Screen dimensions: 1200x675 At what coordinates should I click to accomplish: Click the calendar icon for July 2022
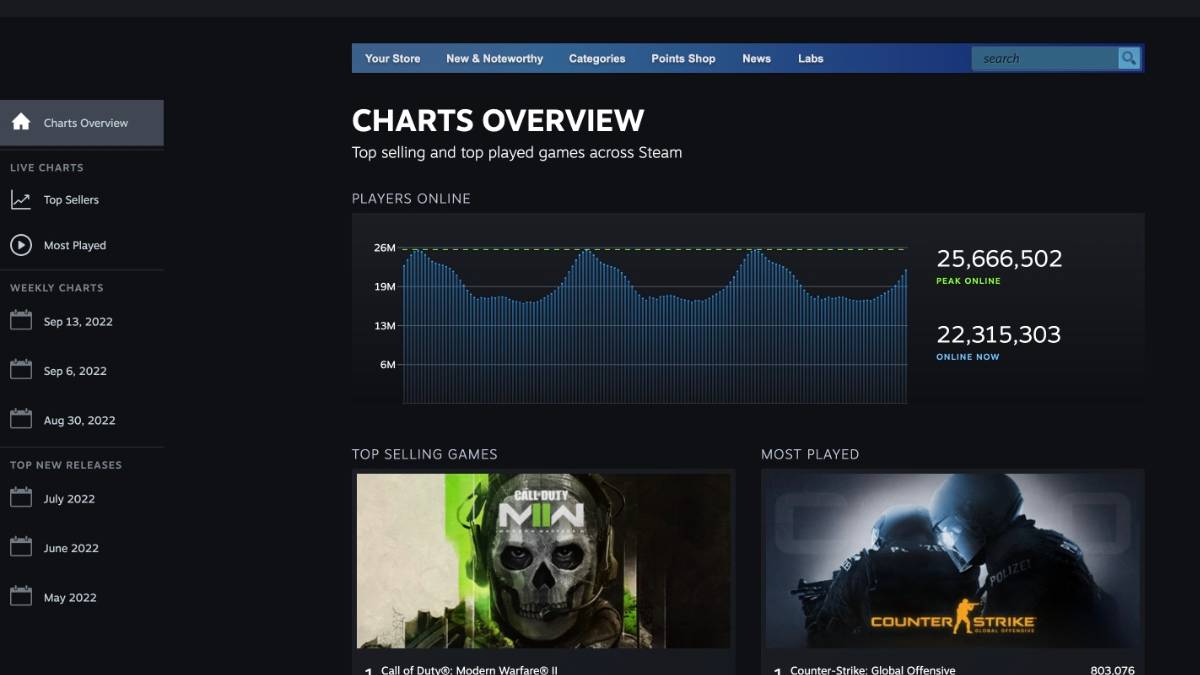click(x=21, y=498)
